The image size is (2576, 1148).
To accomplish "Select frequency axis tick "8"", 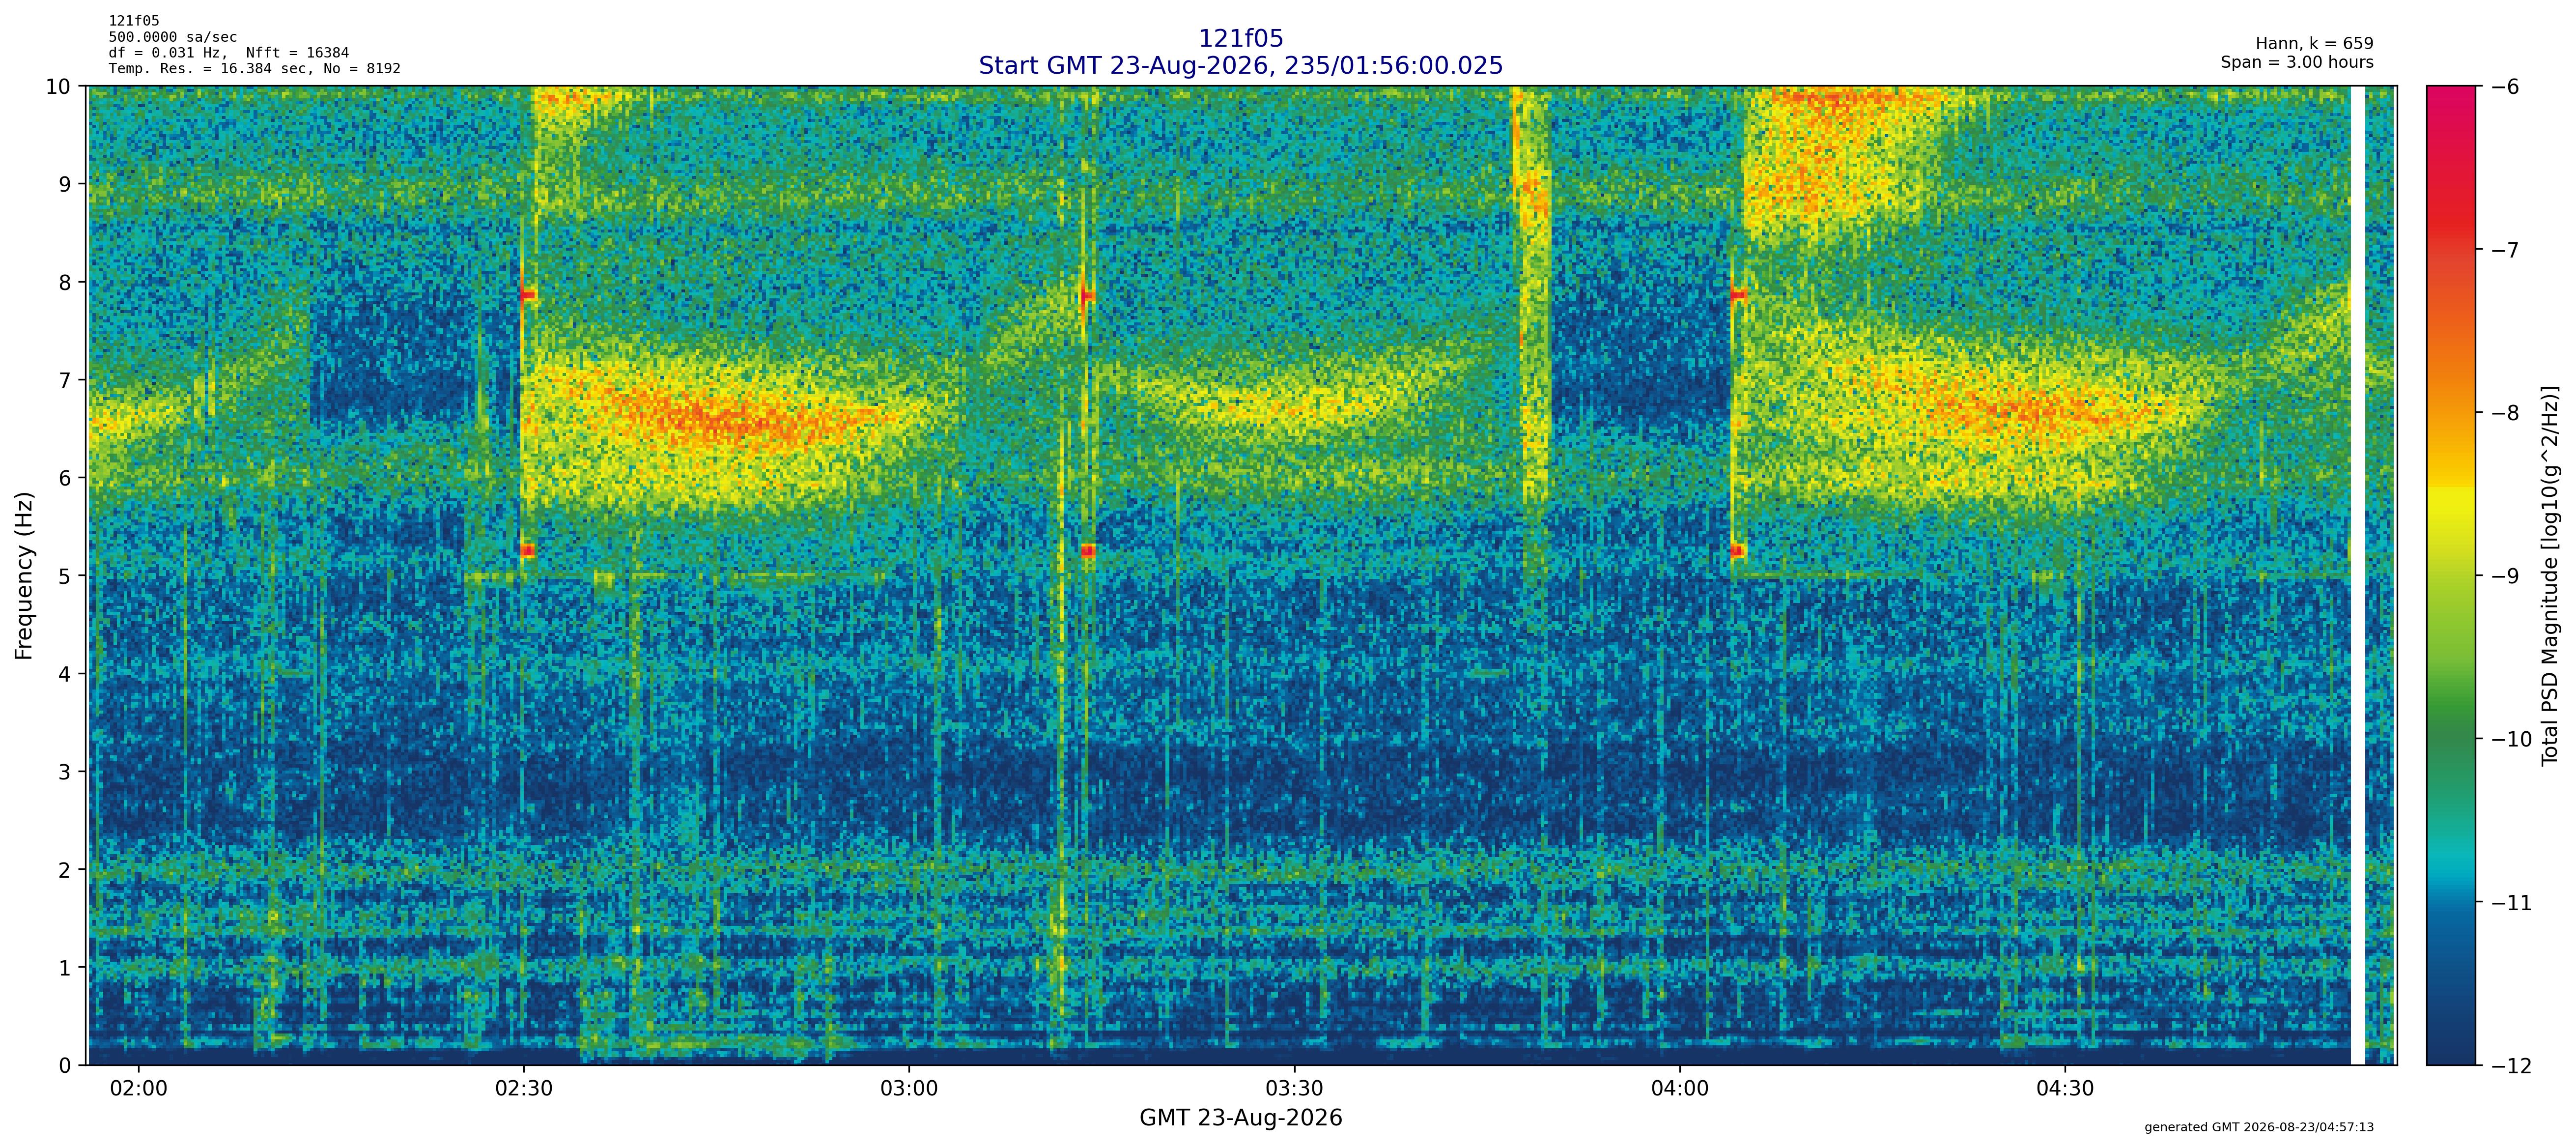I will tap(65, 283).
